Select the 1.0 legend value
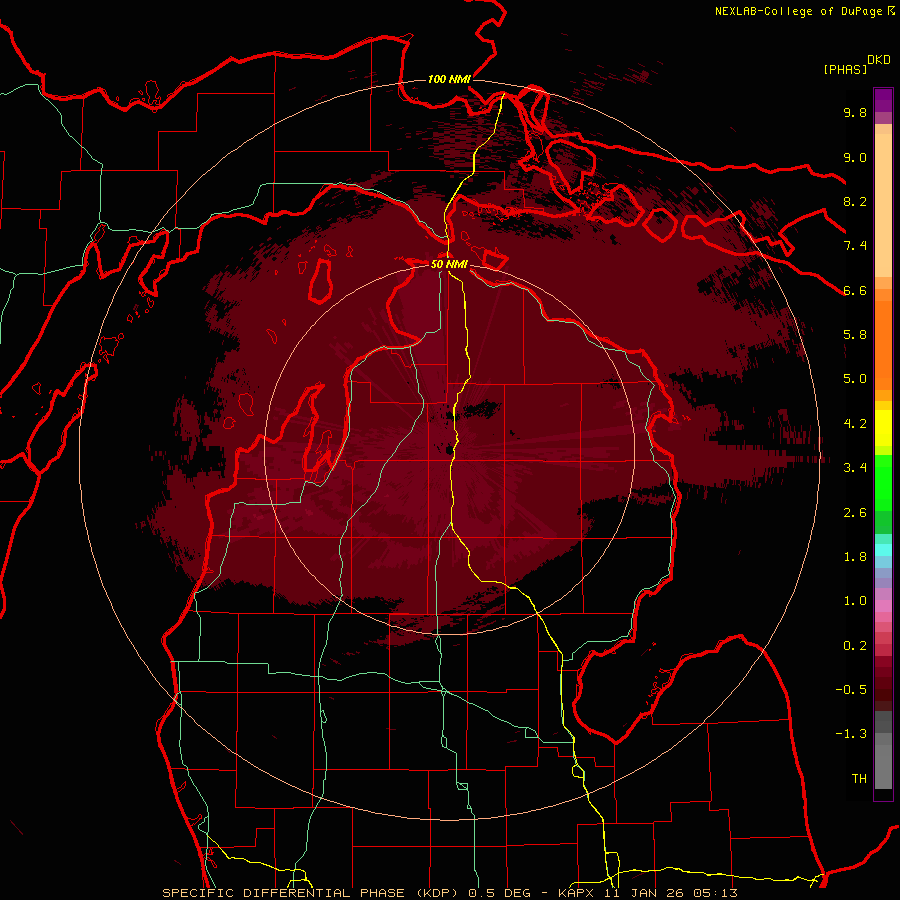Image resolution: width=900 pixels, height=900 pixels. [855, 601]
